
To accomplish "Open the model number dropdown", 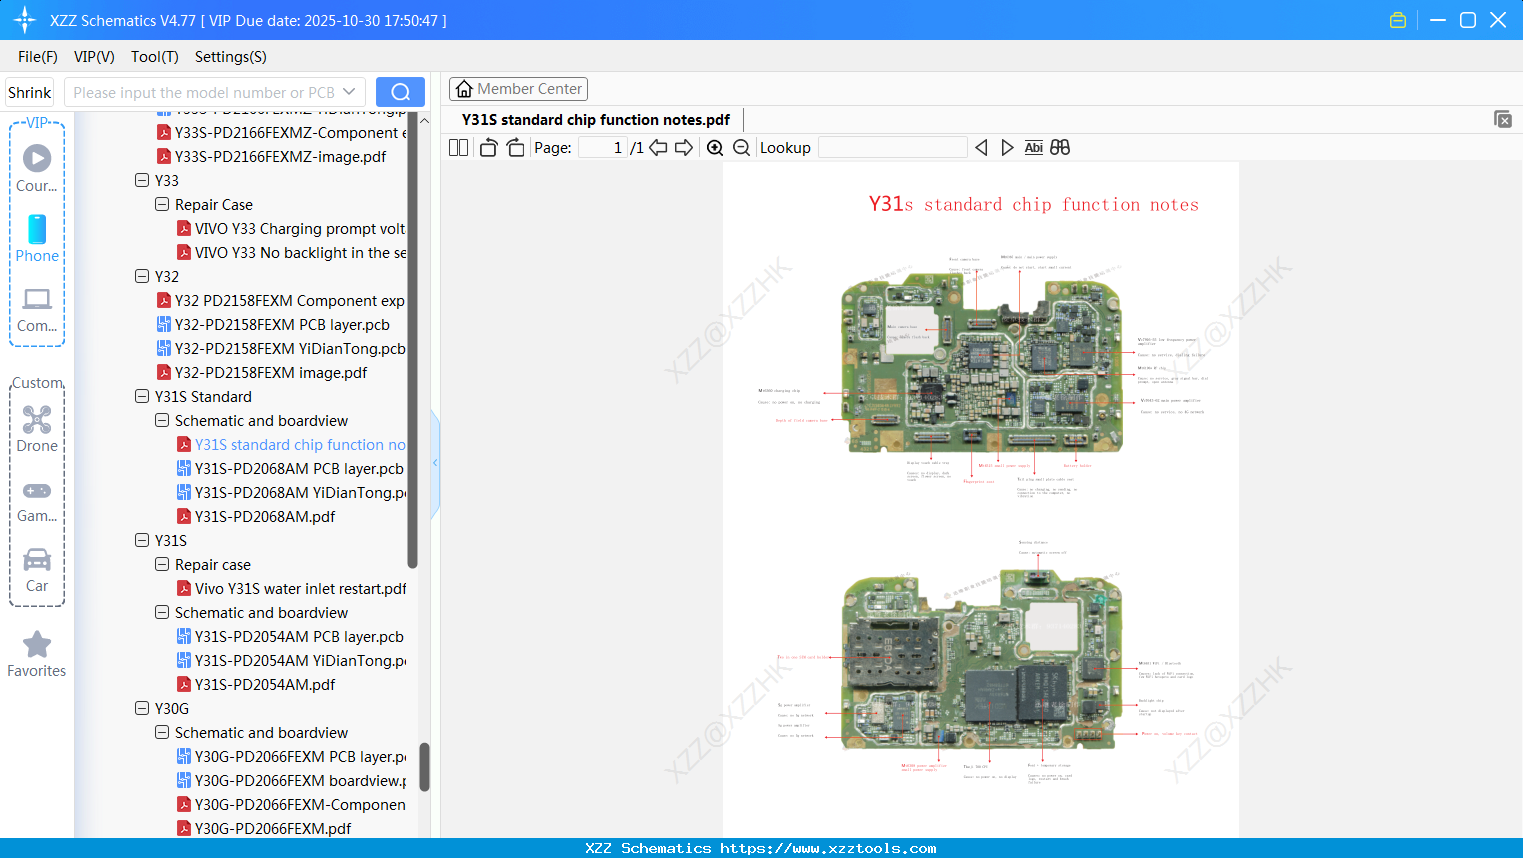I will (352, 91).
